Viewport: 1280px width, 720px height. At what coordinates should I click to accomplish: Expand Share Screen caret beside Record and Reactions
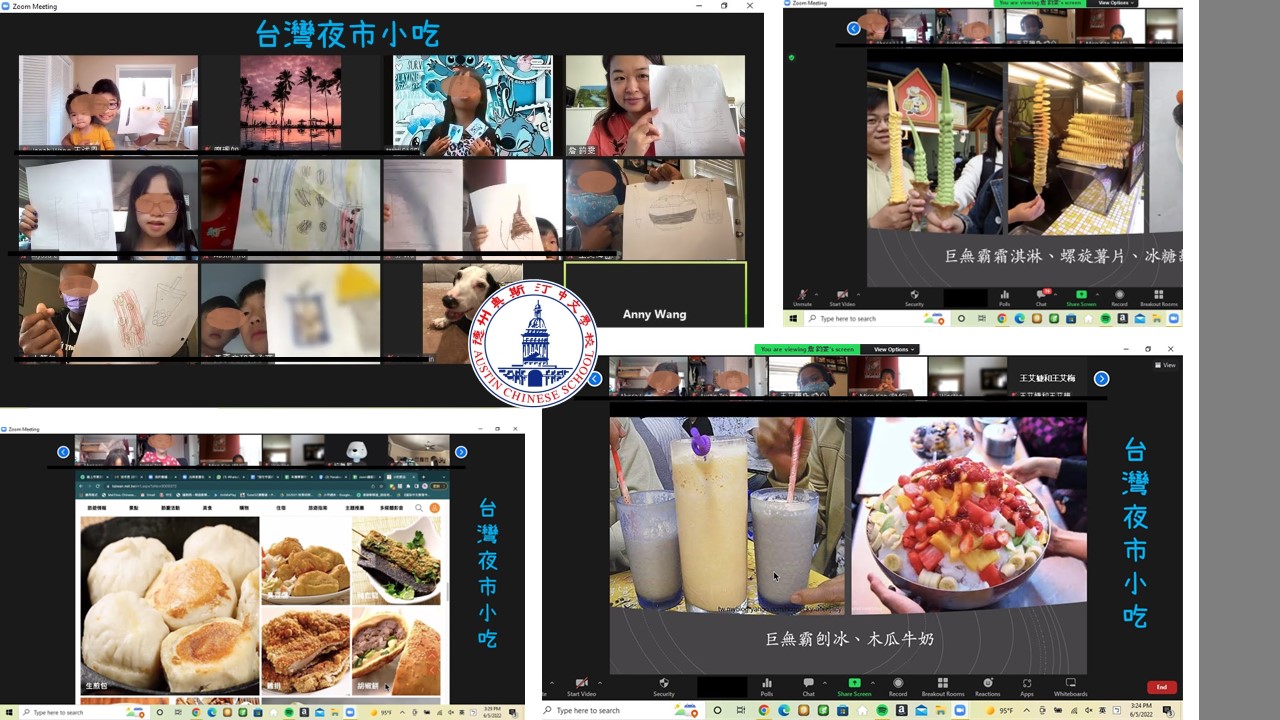tap(872, 682)
